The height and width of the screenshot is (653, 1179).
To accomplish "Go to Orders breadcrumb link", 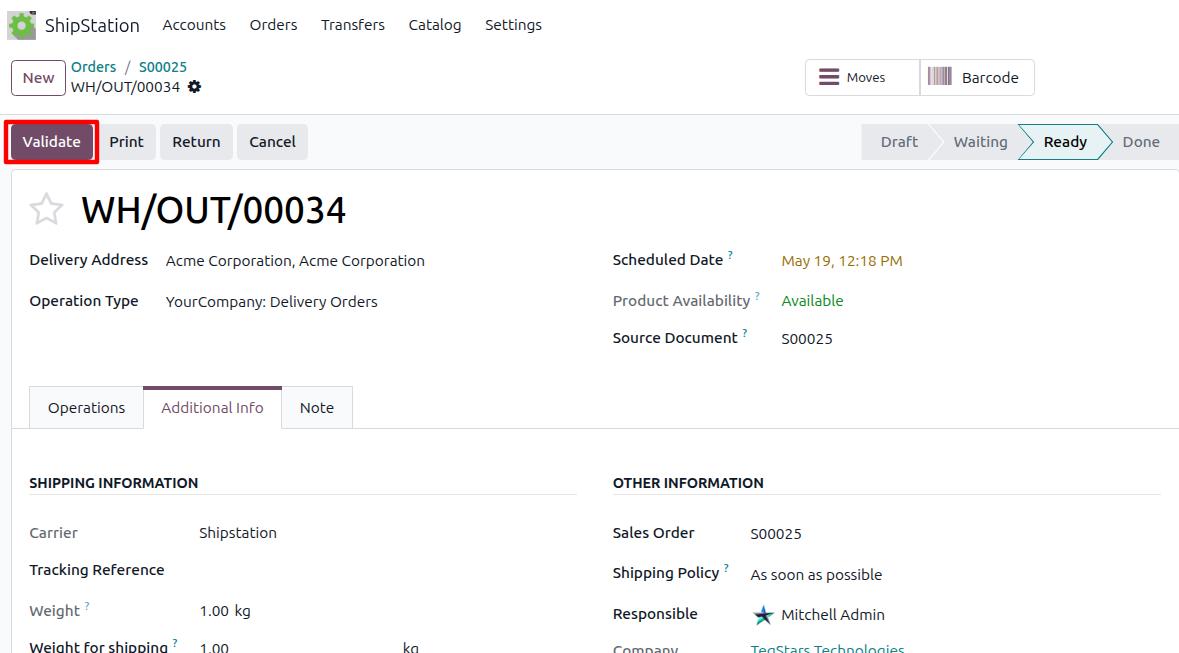I will pyautogui.click(x=93, y=67).
